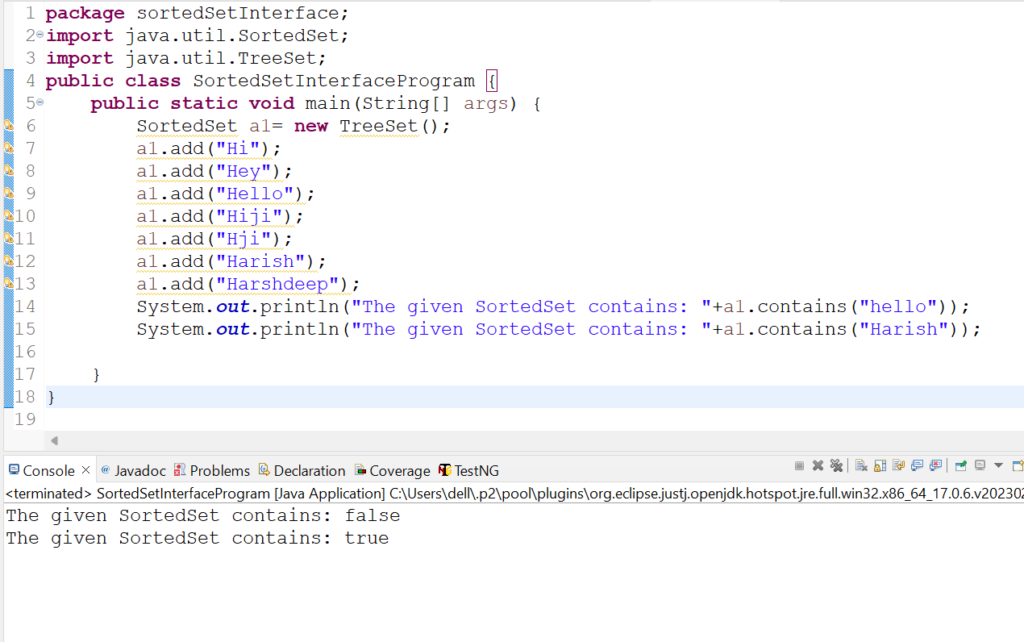Viewport: 1024px width, 642px height.
Task: Click the package name sortedSetInterface on line 1
Action: click(236, 13)
